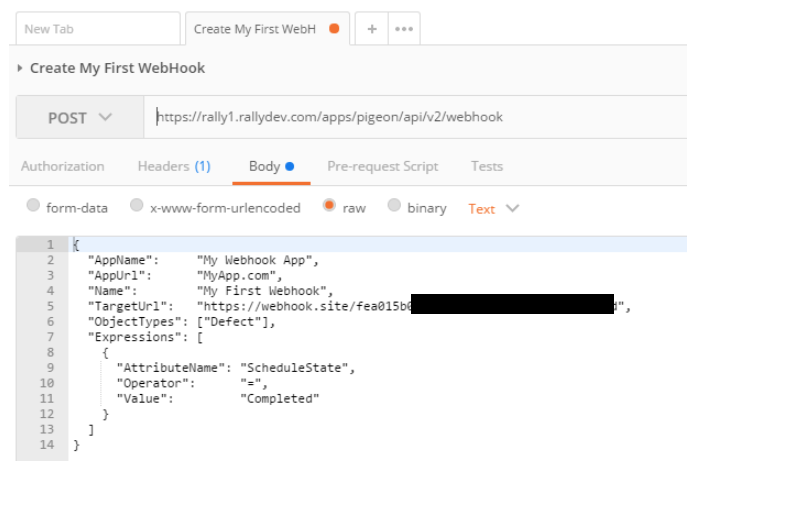Select the raw body radio button
The height and width of the screenshot is (512, 809).
pos(329,207)
